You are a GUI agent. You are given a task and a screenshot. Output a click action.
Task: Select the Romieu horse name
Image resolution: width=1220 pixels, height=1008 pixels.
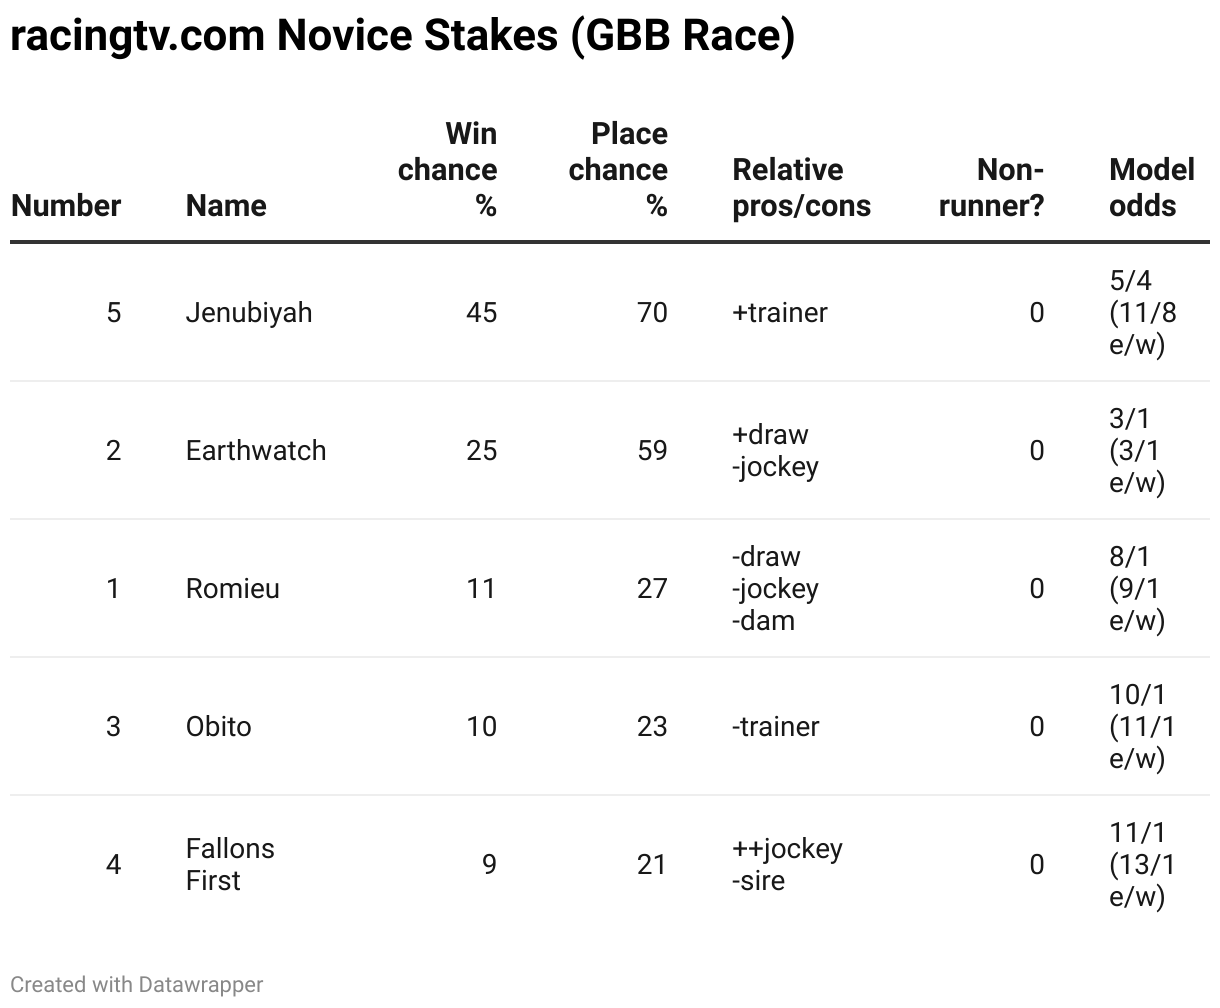[x=232, y=588]
